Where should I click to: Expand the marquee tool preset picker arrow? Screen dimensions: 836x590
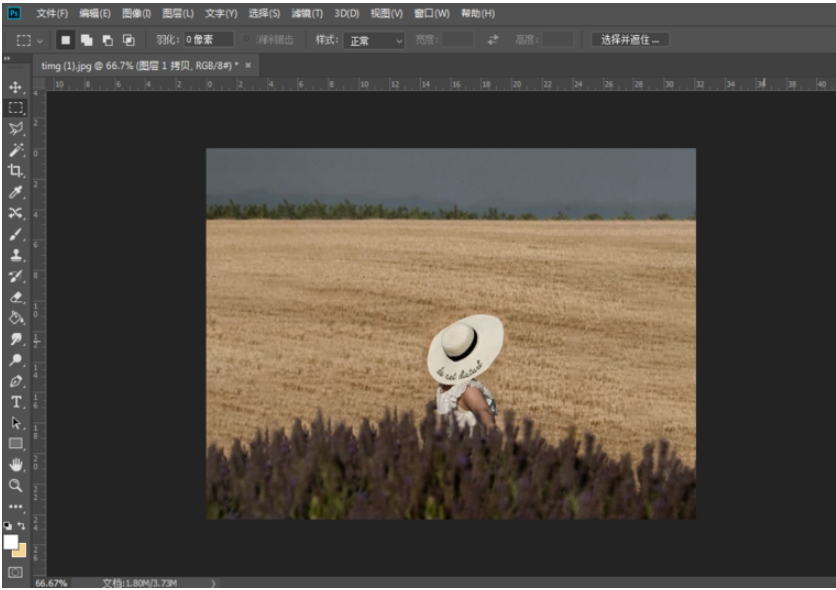40,41
